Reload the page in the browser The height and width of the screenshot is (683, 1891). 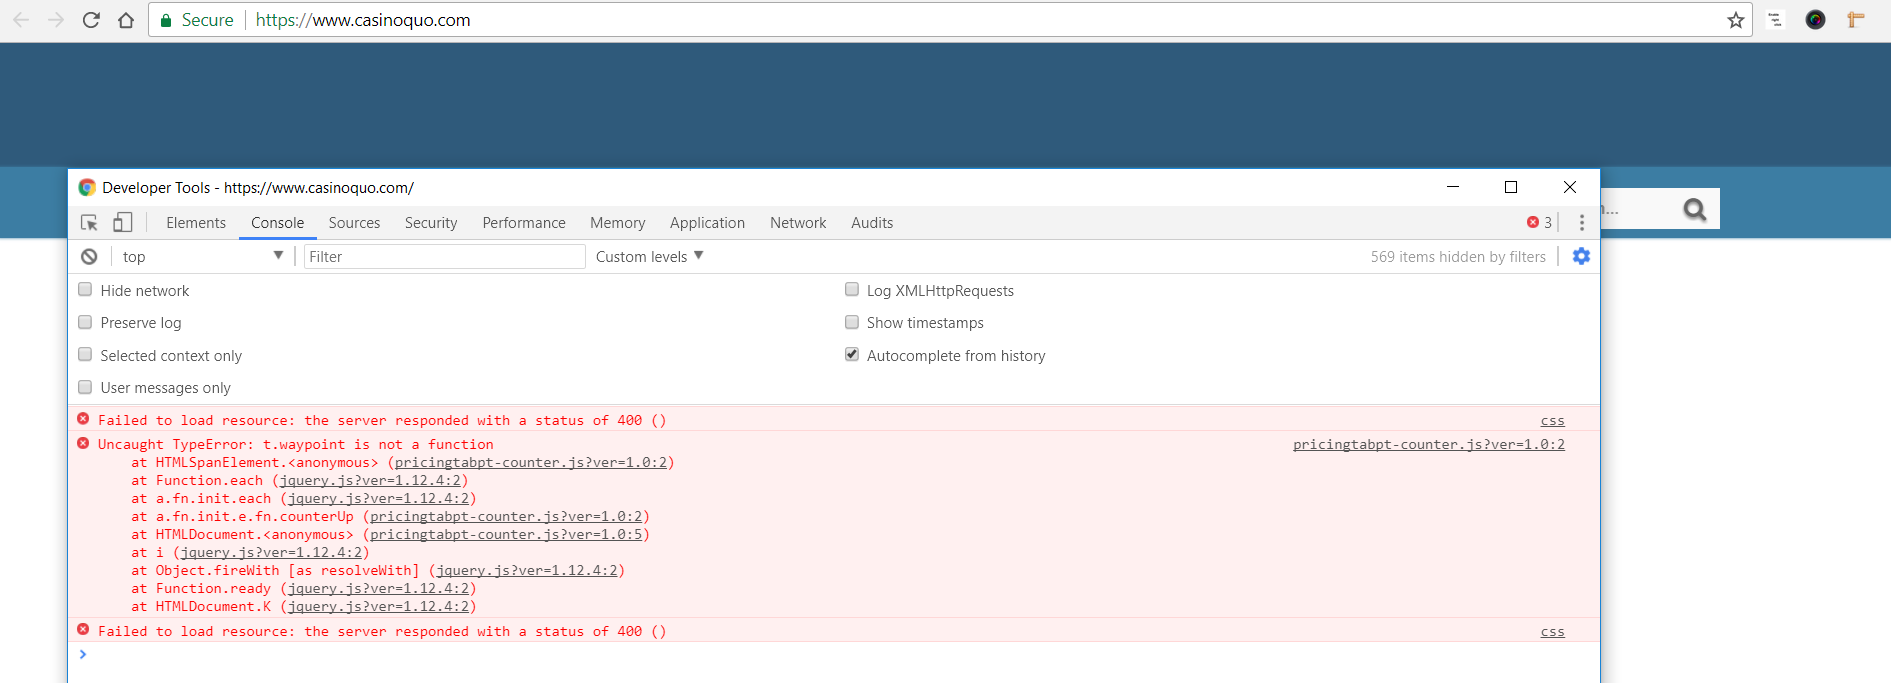coord(91,20)
